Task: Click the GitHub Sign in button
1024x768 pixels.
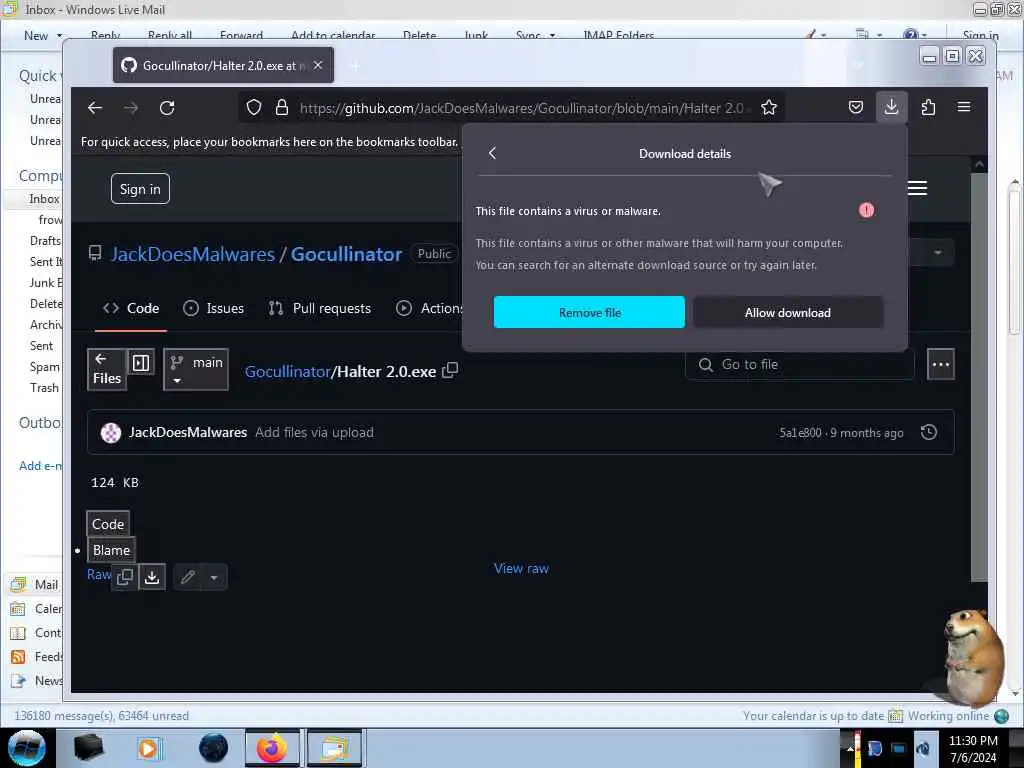Action: point(140,189)
